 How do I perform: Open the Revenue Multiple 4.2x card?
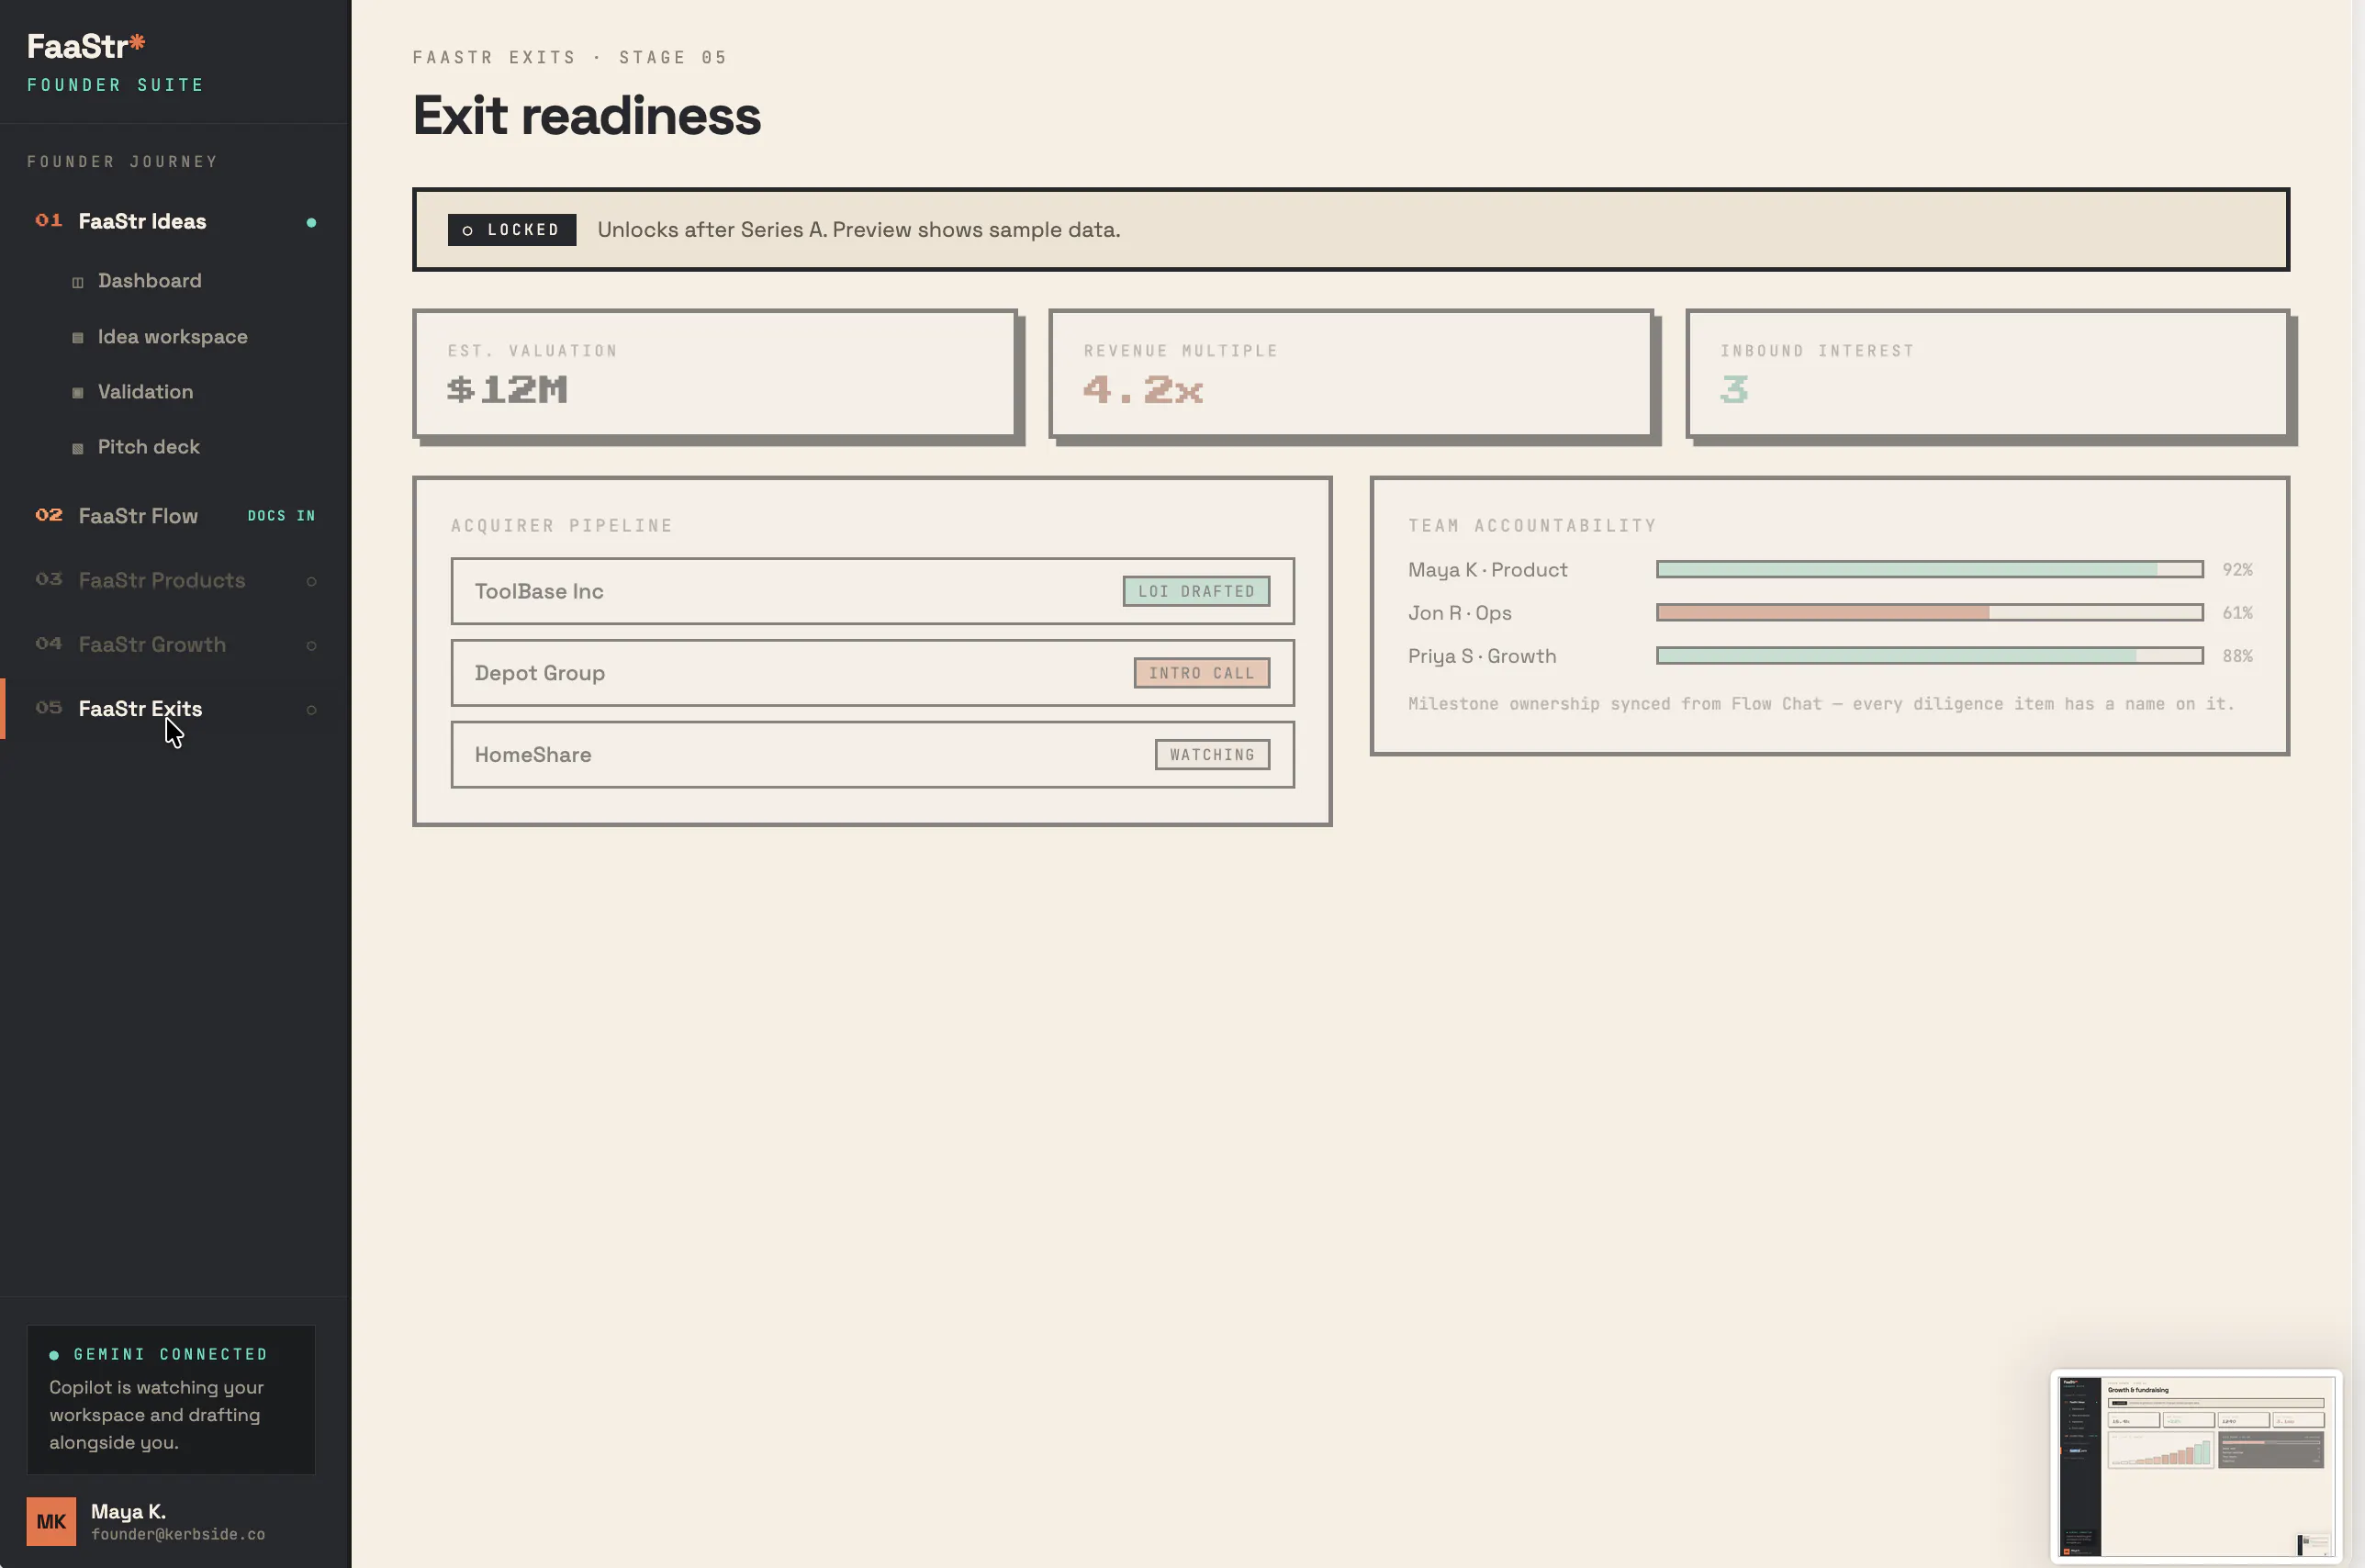(1351, 374)
